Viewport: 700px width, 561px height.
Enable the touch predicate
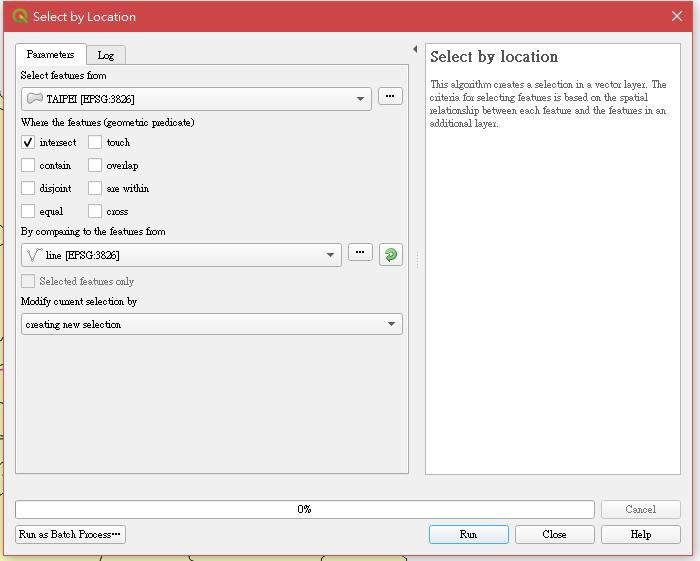pyautogui.click(x=95, y=142)
